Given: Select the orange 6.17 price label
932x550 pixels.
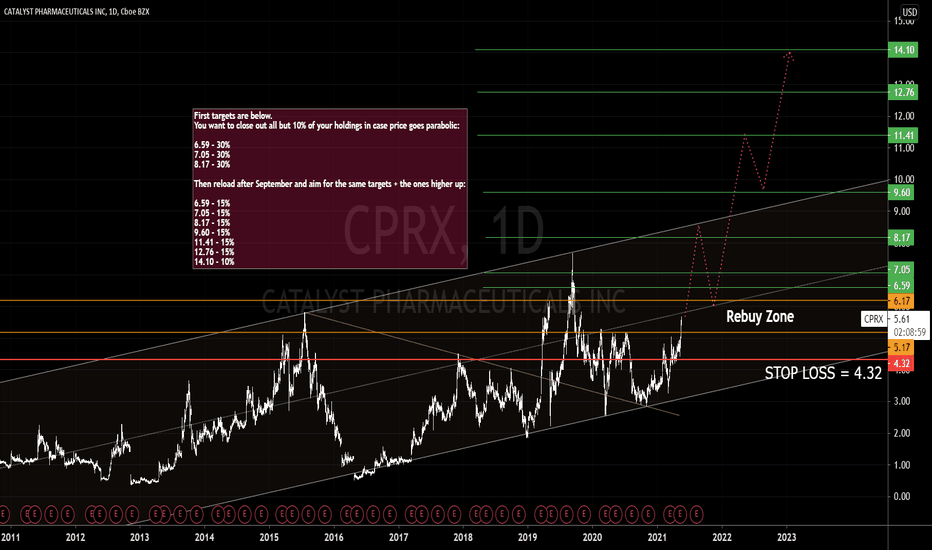Looking at the screenshot, I should 902,301.
